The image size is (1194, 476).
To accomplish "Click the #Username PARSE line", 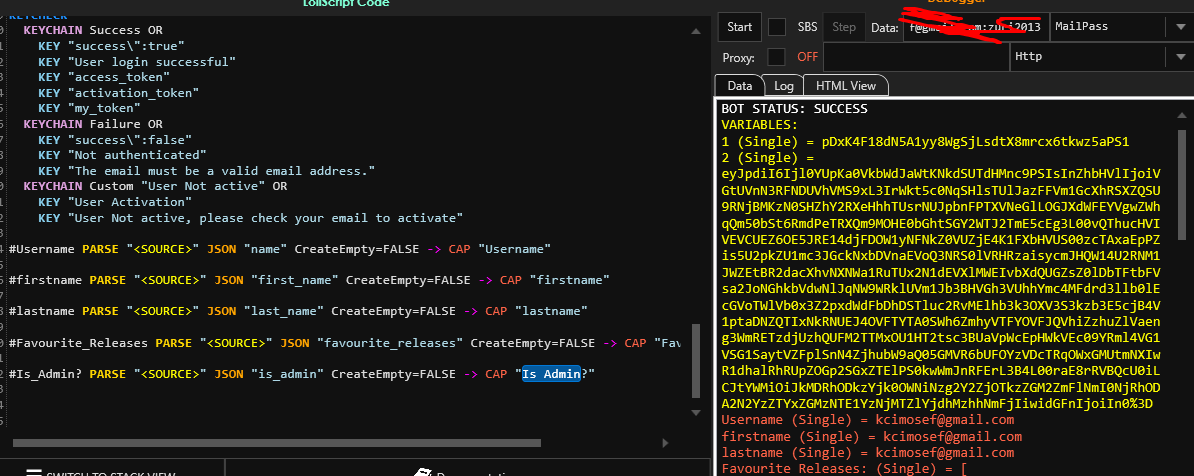I will [279, 249].
